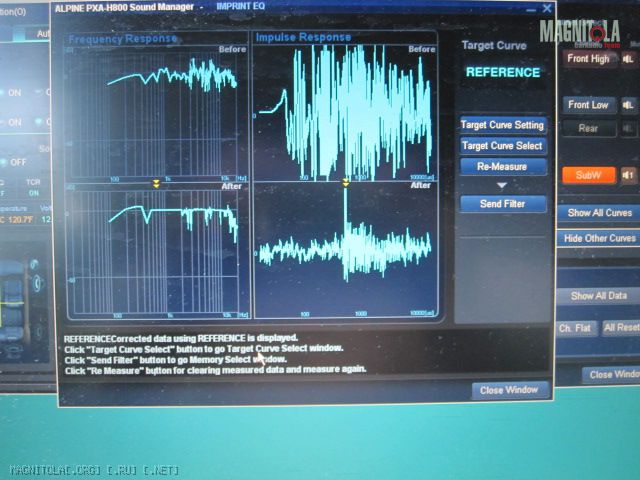The image size is (640, 480).
Task: Select Rear channel in background window
Action: pyautogui.click(x=589, y=129)
